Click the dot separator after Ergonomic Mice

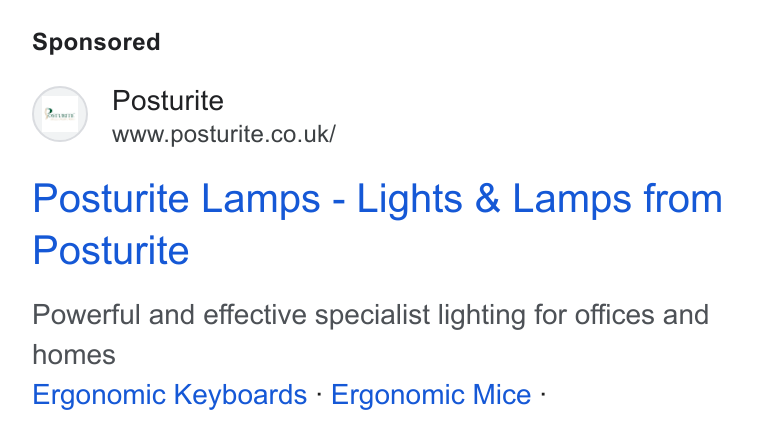click(543, 394)
